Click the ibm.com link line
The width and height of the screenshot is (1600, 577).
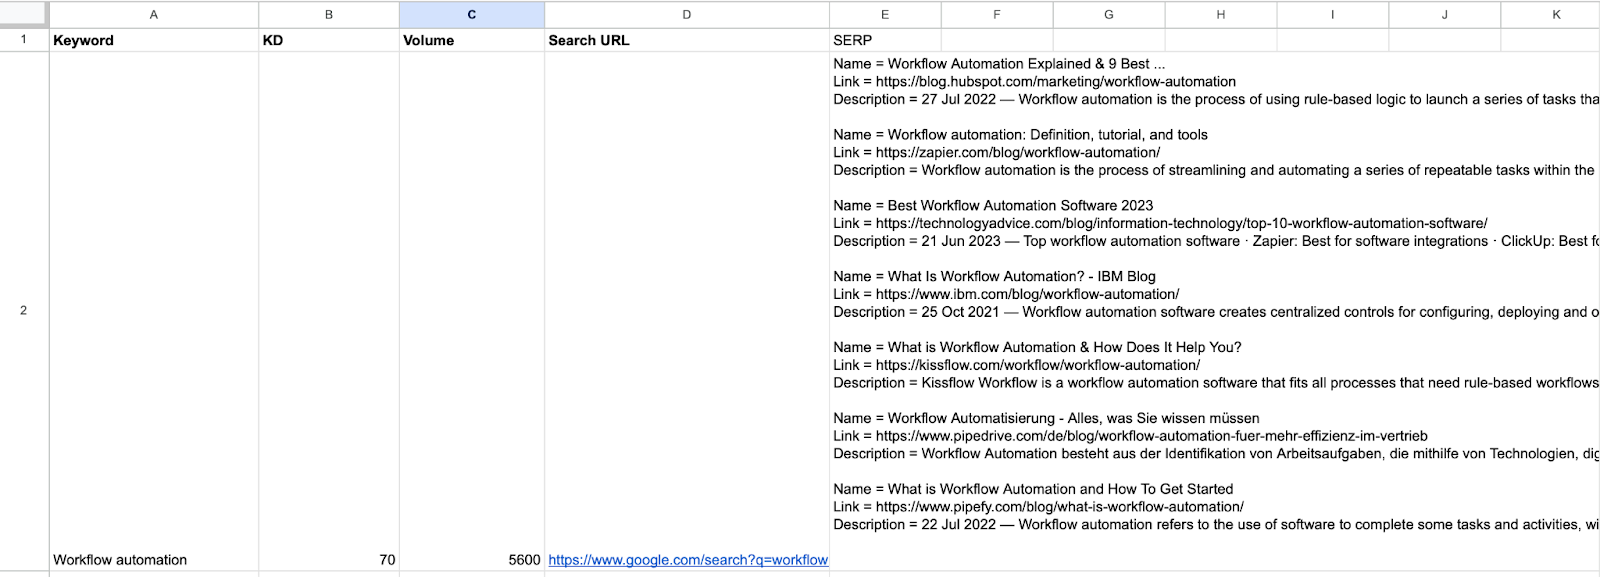pos(1006,295)
